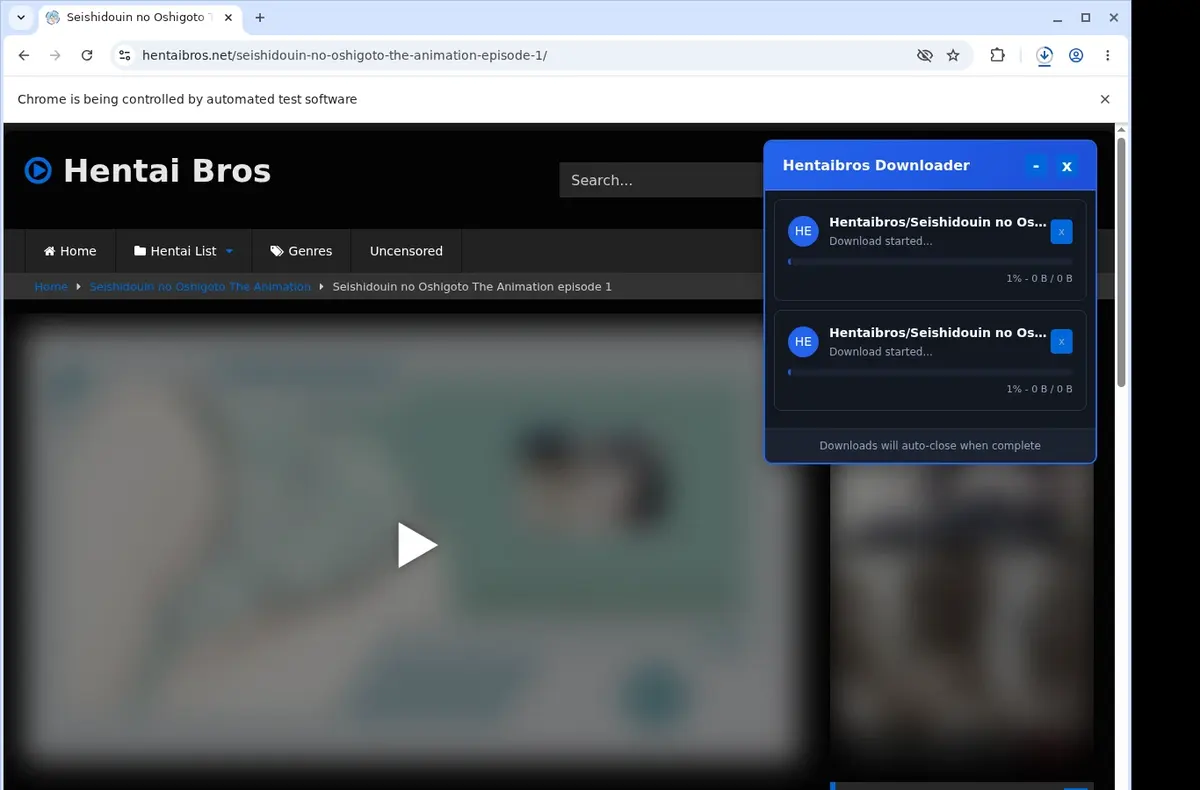Reload the current page

pos(87,56)
